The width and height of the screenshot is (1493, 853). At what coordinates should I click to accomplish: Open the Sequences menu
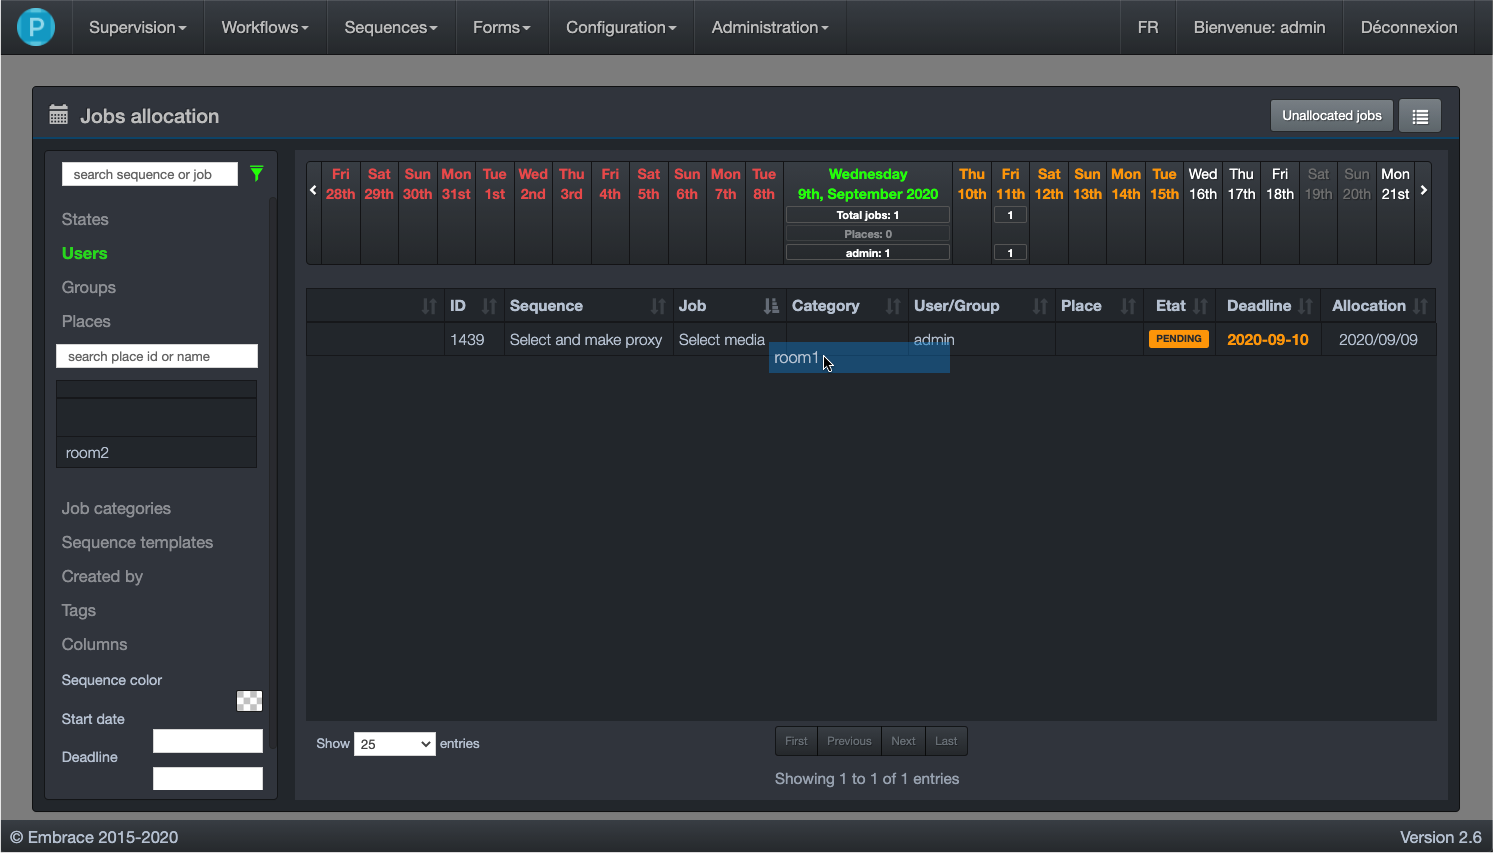click(x=391, y=27)
